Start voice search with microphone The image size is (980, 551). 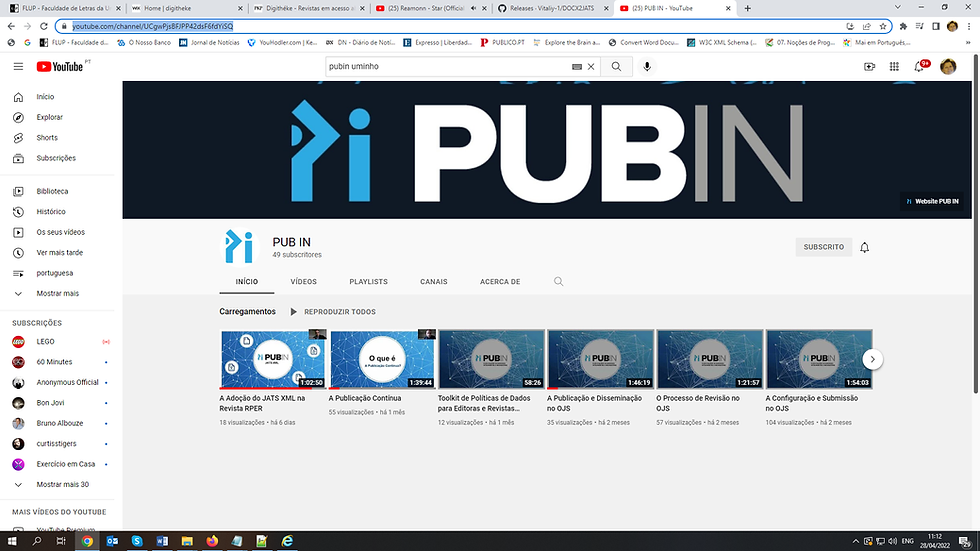point(647,66)
